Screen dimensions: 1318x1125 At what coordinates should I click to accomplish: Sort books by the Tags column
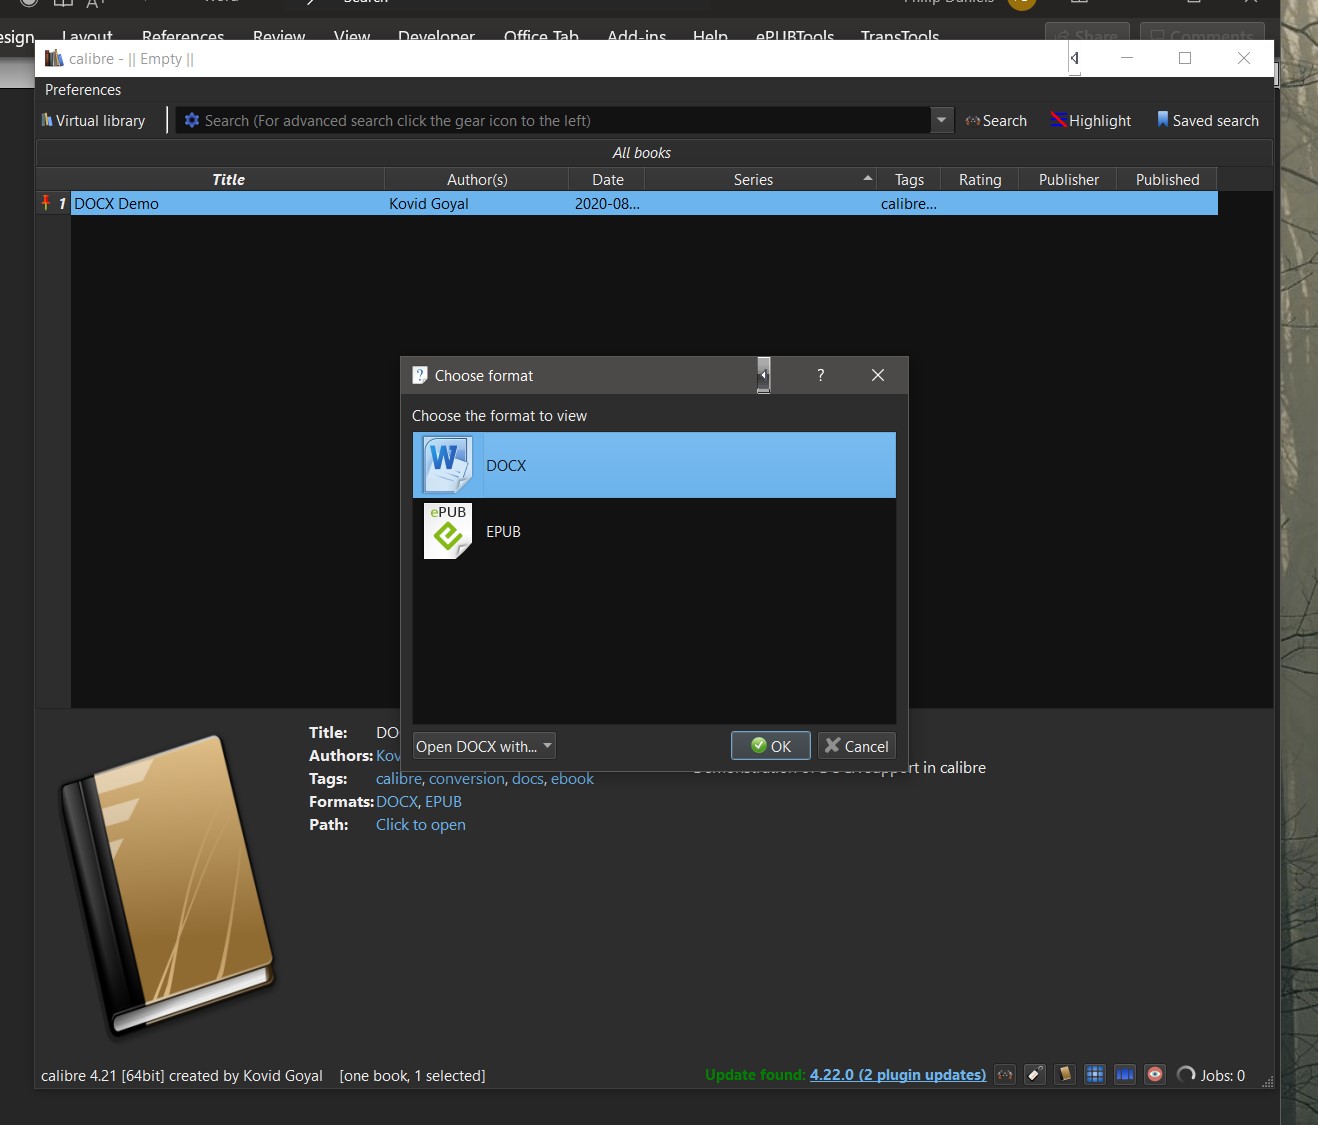pyautogui.click(x=909, y=180)
